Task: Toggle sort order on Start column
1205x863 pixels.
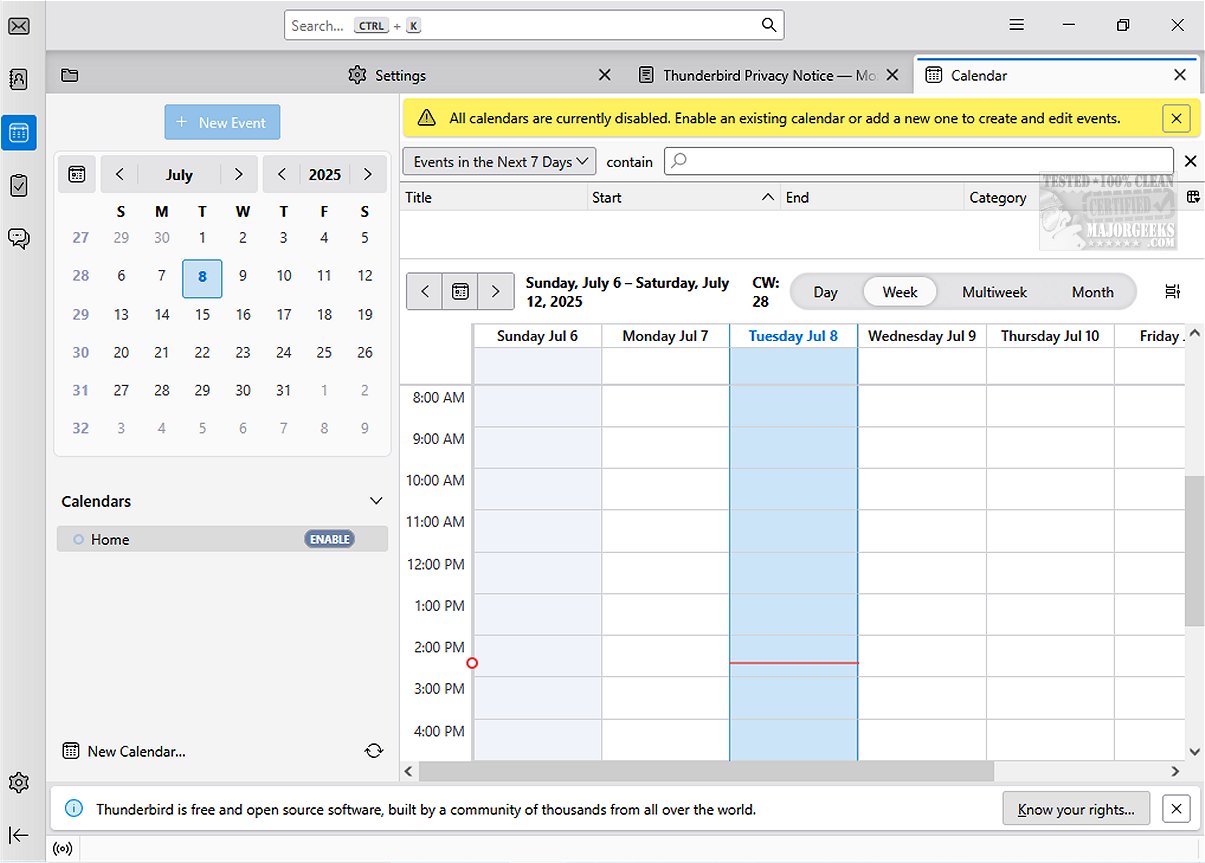Action: [683, 197]
